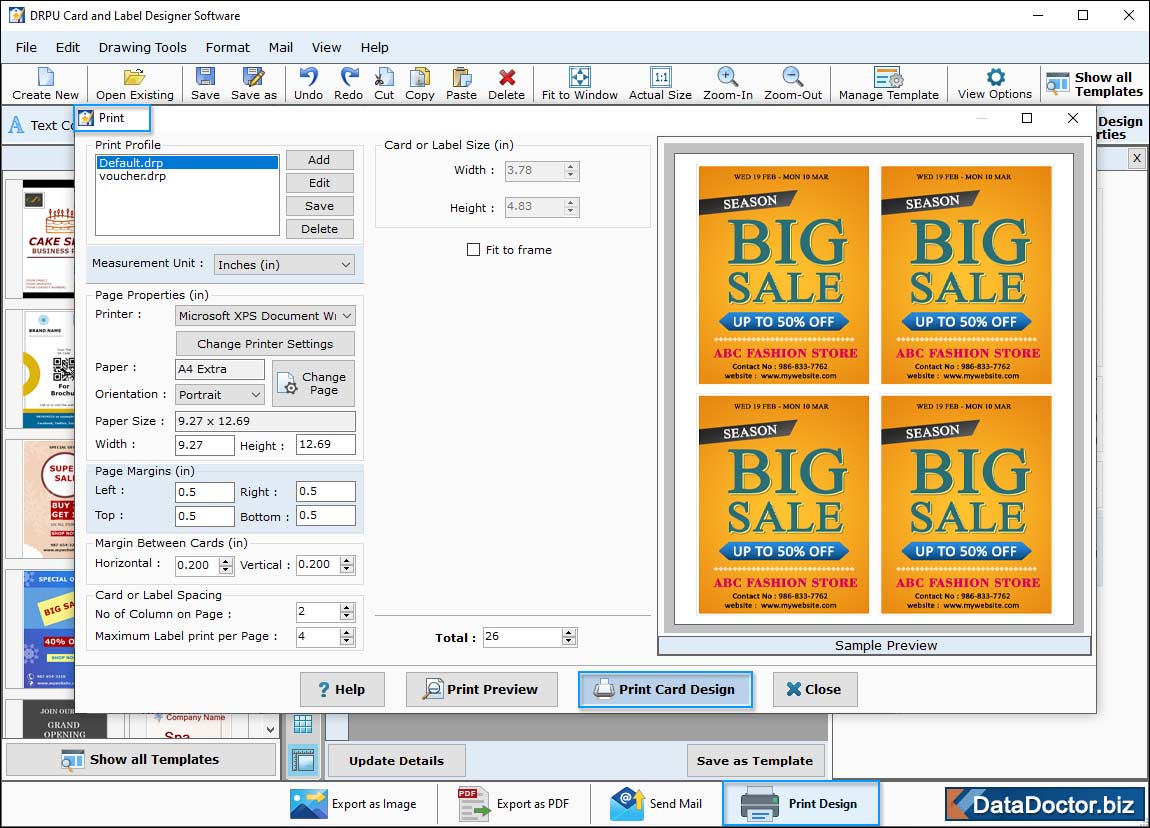
Task: Click the Paste toolbar icon
Action: [461, 84]
